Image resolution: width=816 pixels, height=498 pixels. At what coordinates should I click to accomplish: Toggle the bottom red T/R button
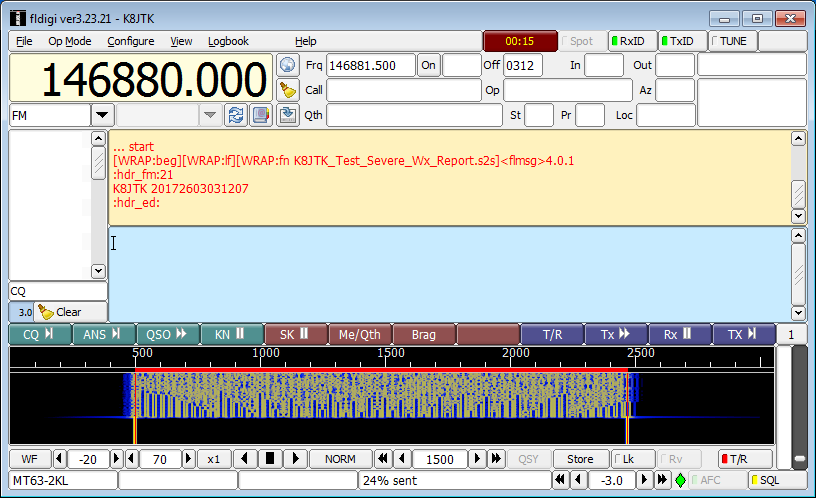[744, 459]
